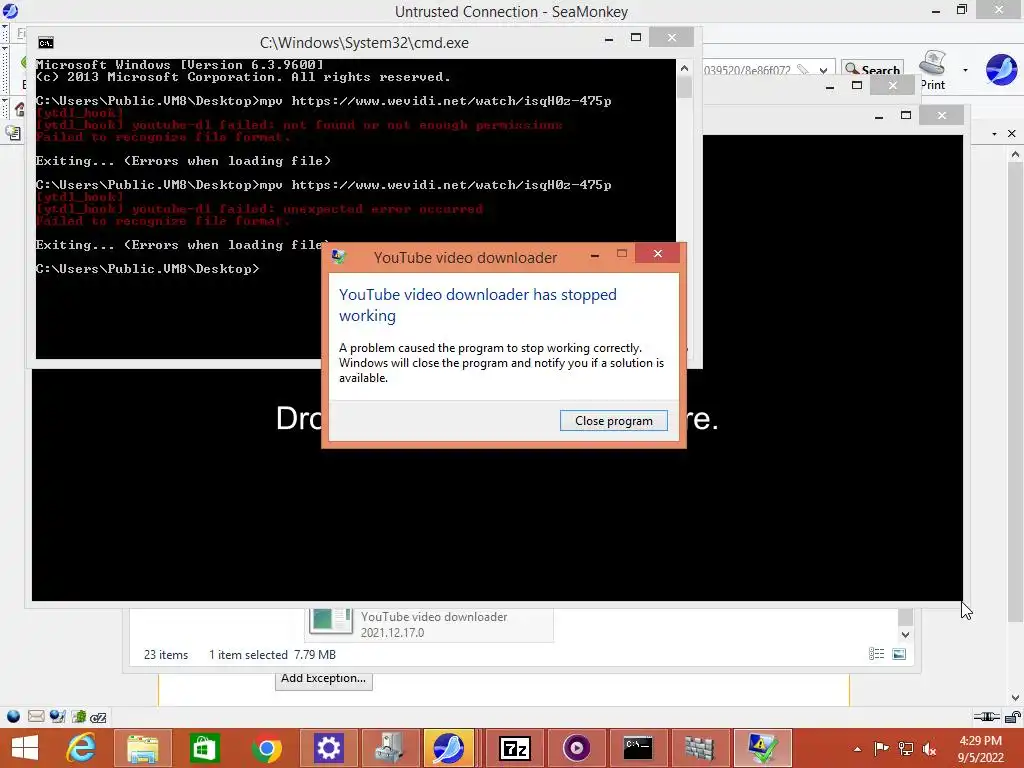Open the Print button dropdown arrow
The height and width of the screenshot is (768, 1024).
tap(965, 70)
